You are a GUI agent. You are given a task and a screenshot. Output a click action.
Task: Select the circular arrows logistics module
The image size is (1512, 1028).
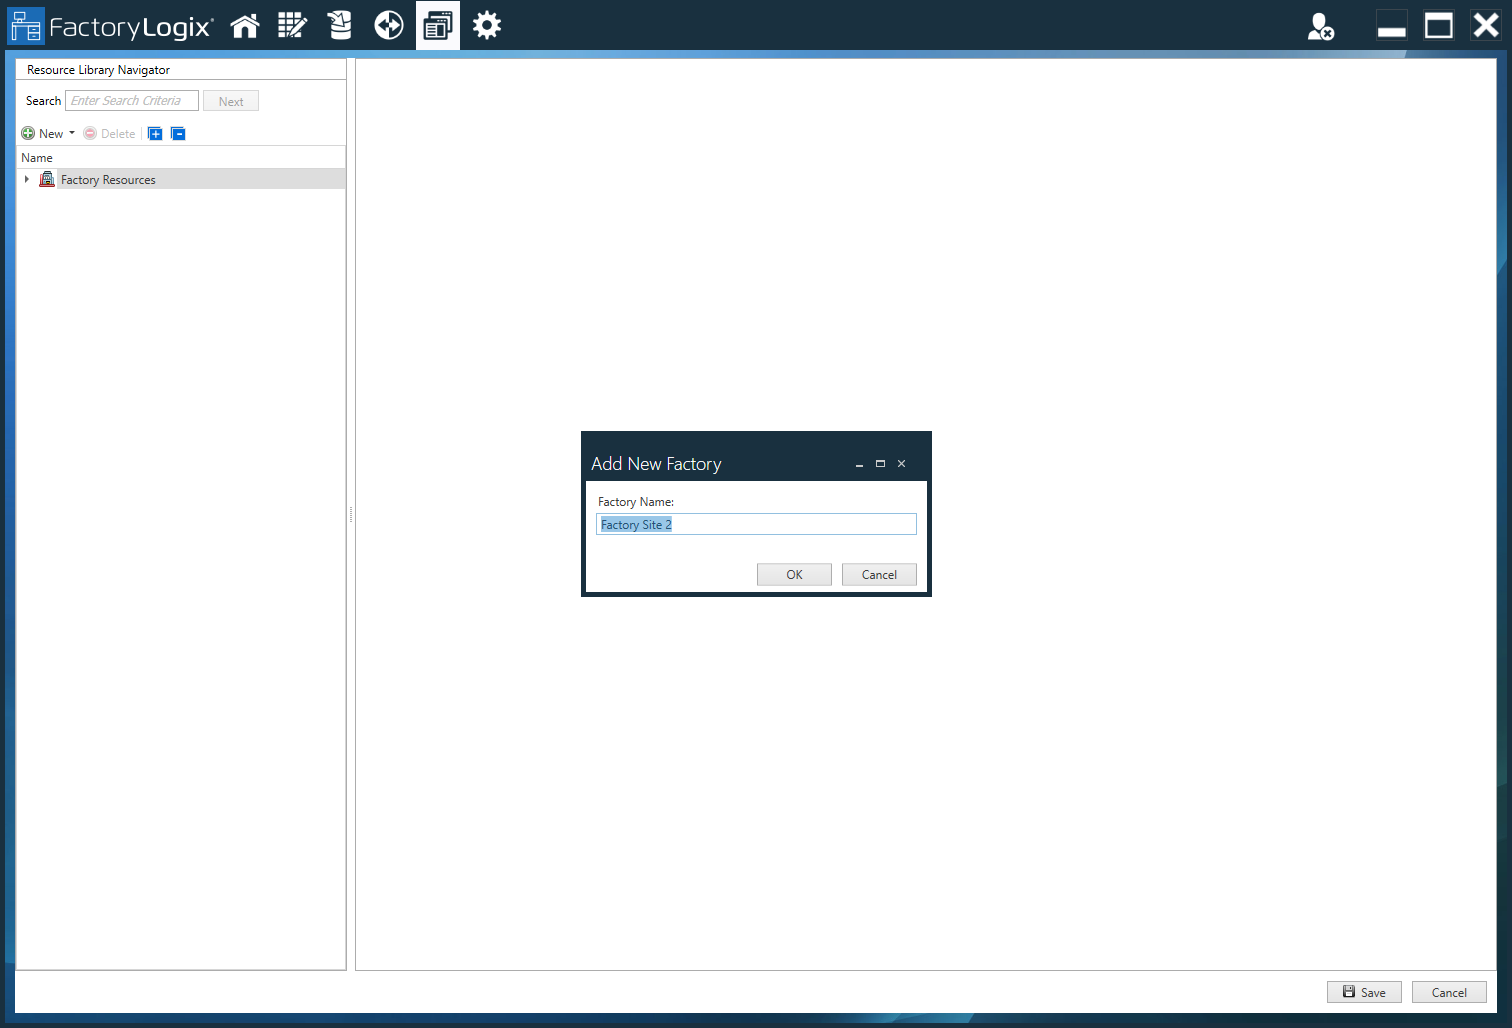388,25
